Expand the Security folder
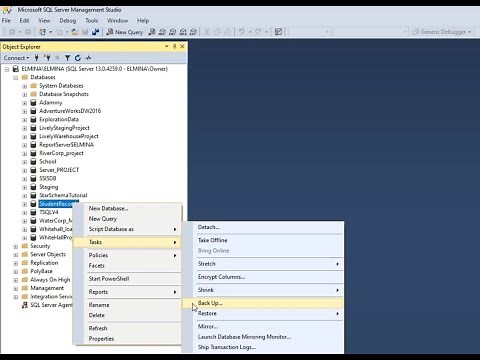The height and width of the screenshot is (360, 480). click(16, 246)
